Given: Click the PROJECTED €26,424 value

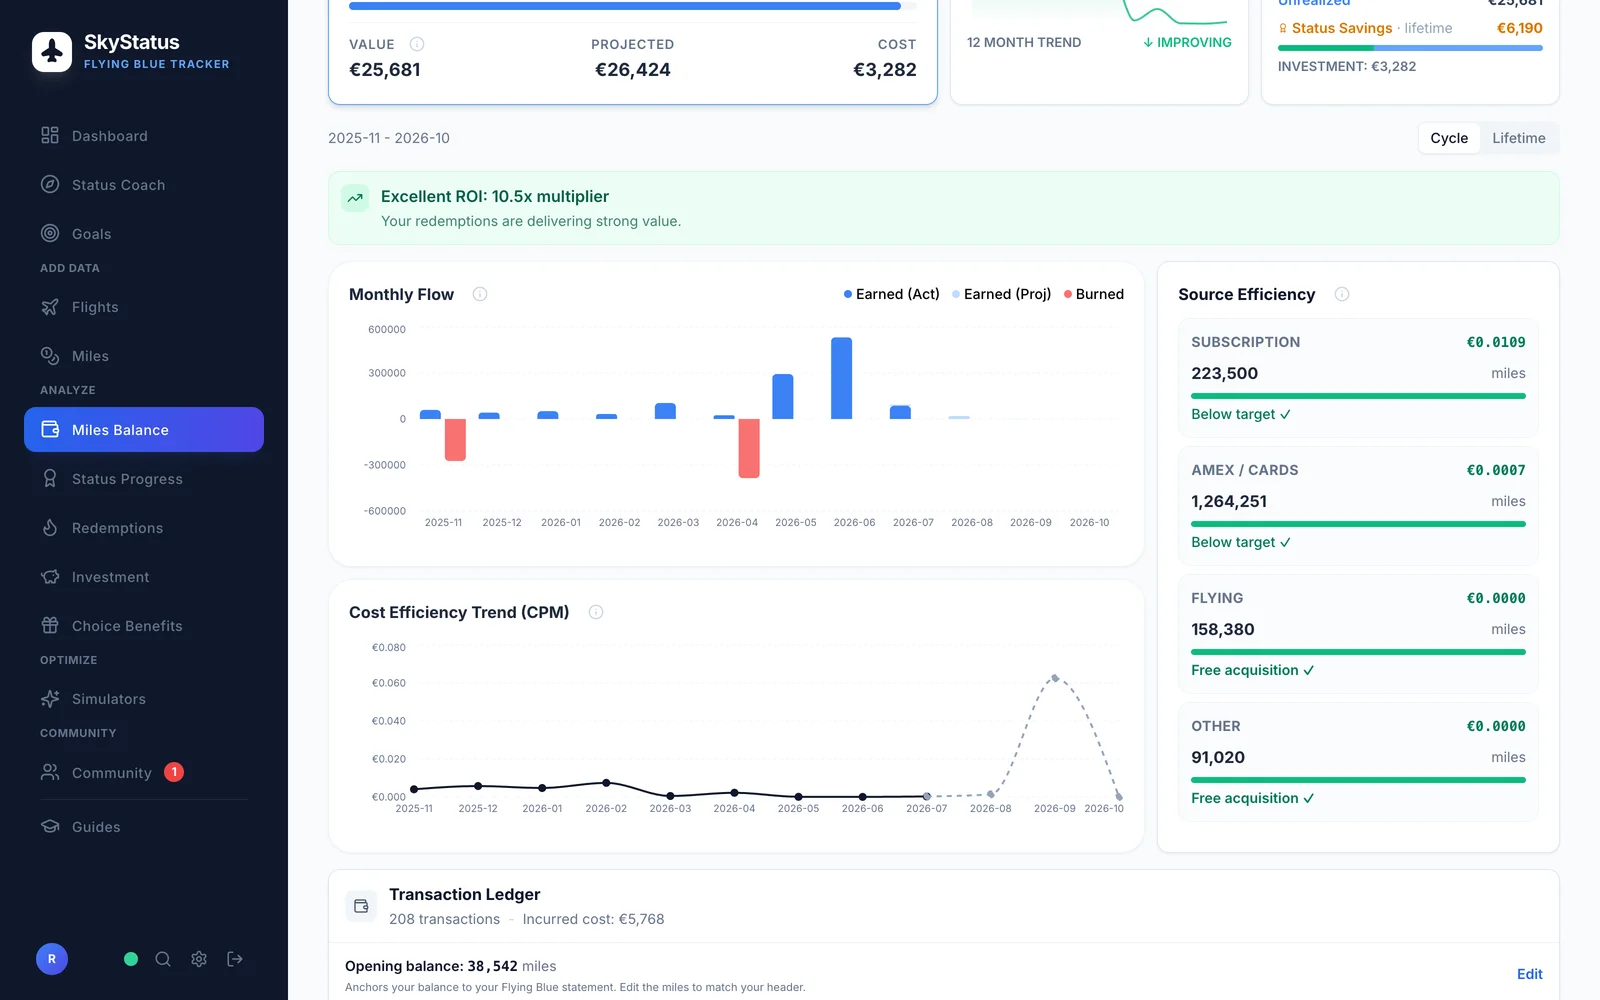Looking at the screenshot, I should [633, 70].
